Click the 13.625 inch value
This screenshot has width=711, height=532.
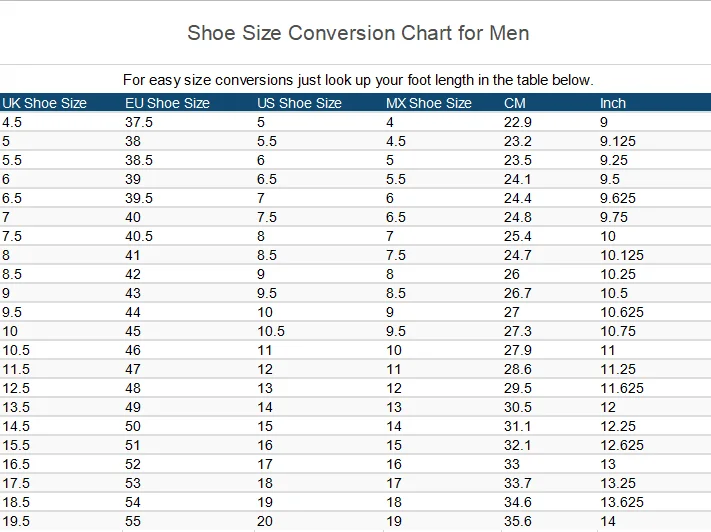[x=622, y=502]
